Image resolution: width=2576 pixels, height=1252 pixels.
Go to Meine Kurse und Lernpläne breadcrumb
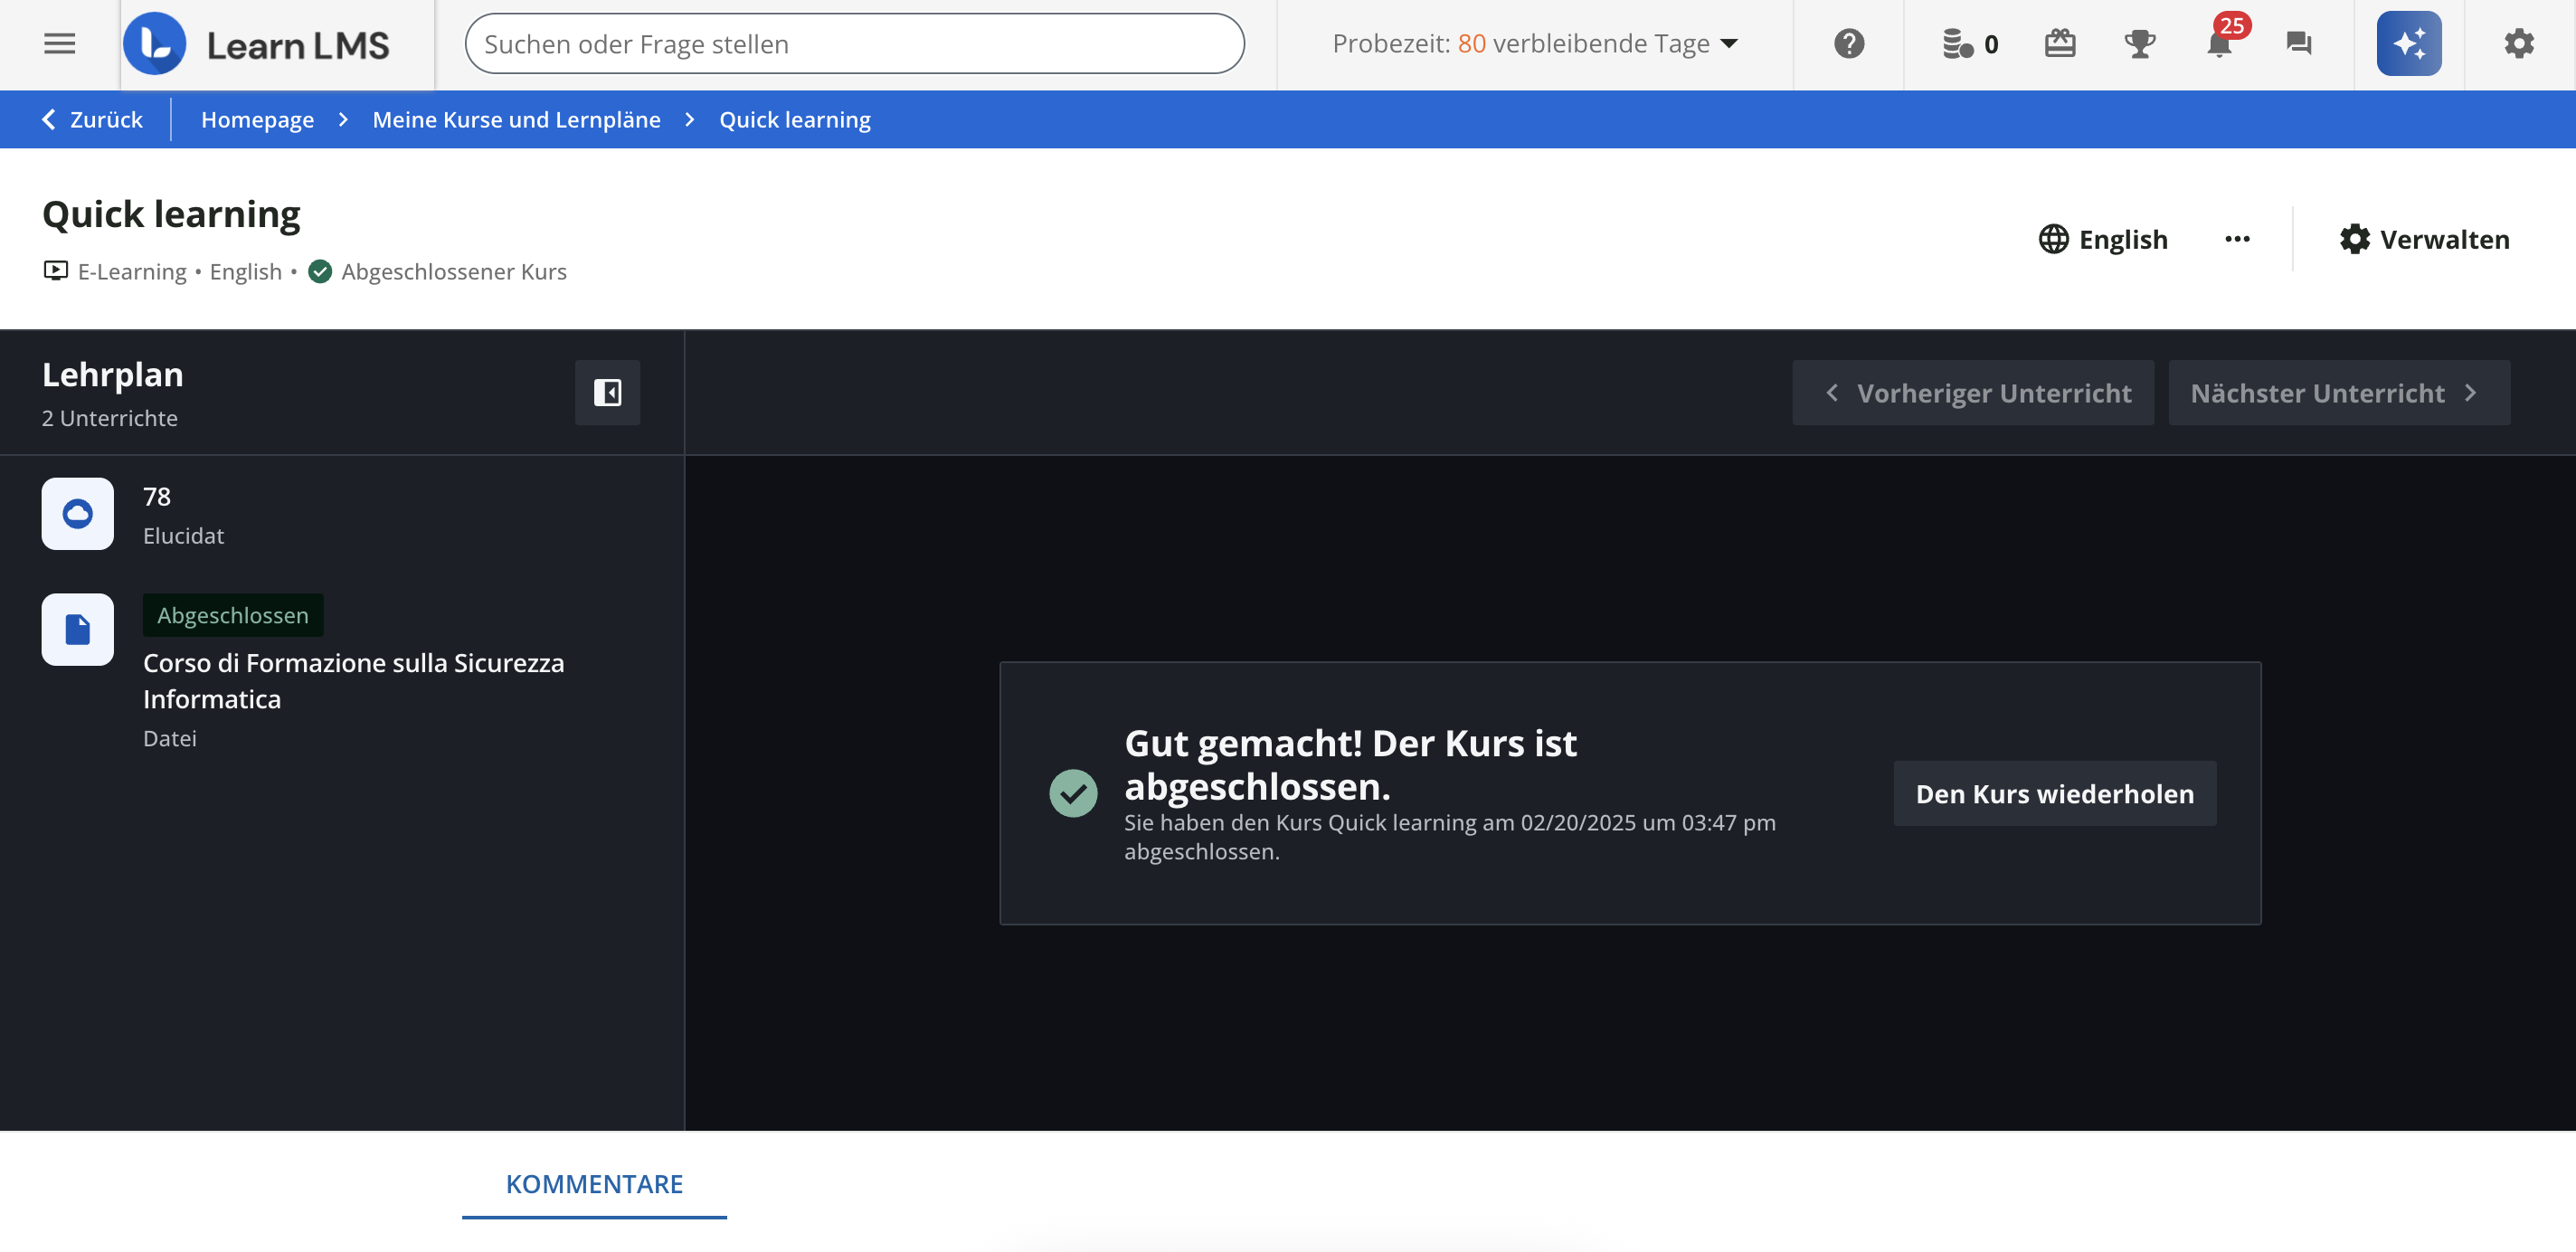tap(516, 120)
